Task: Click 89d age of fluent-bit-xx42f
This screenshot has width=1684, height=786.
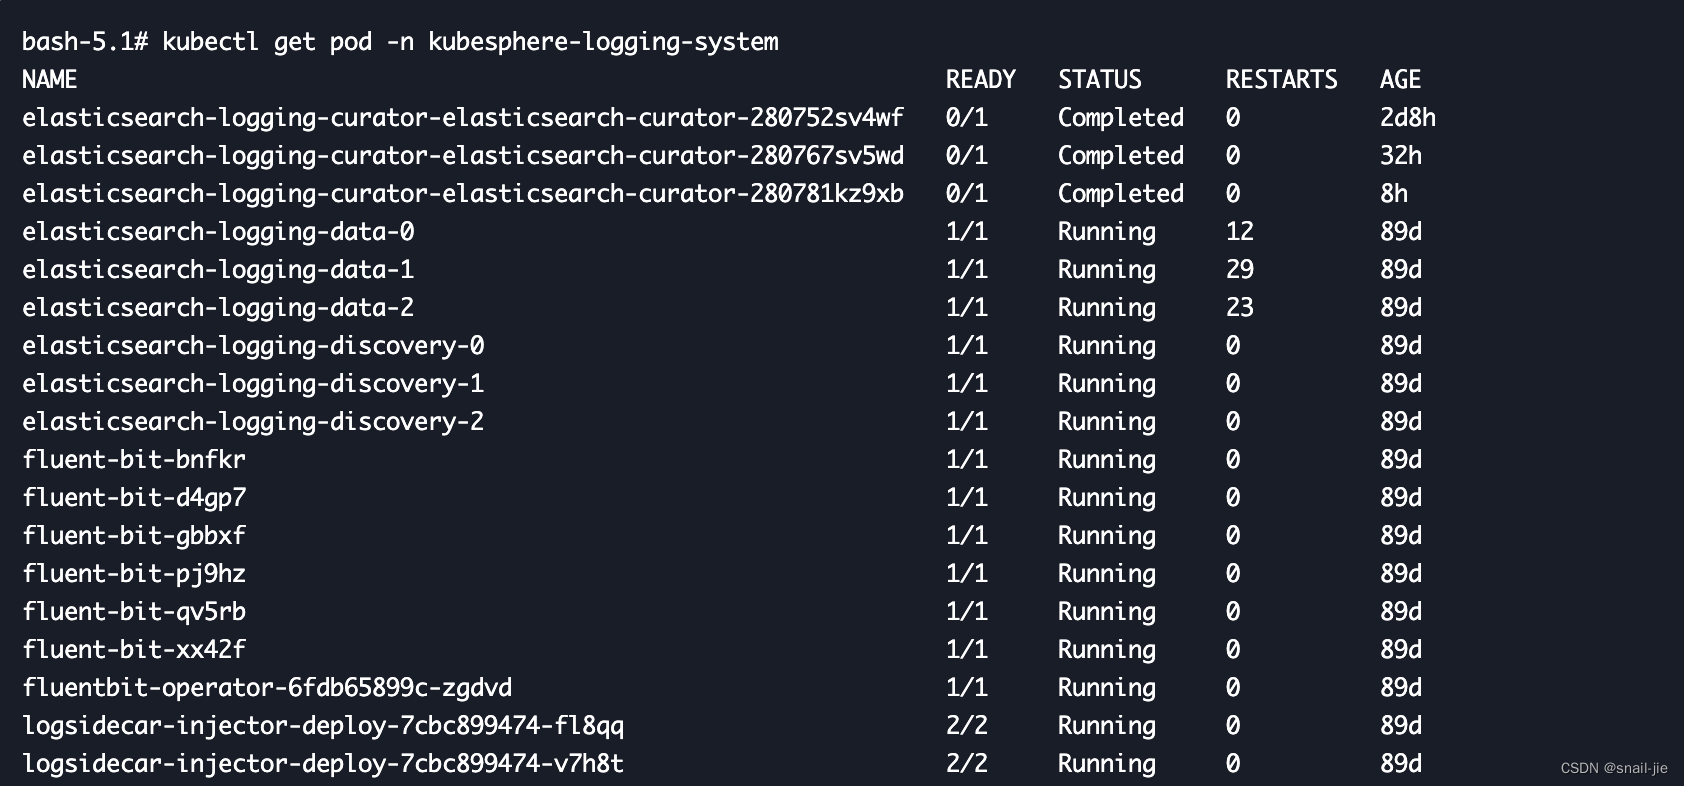Action: (1401, 650)
